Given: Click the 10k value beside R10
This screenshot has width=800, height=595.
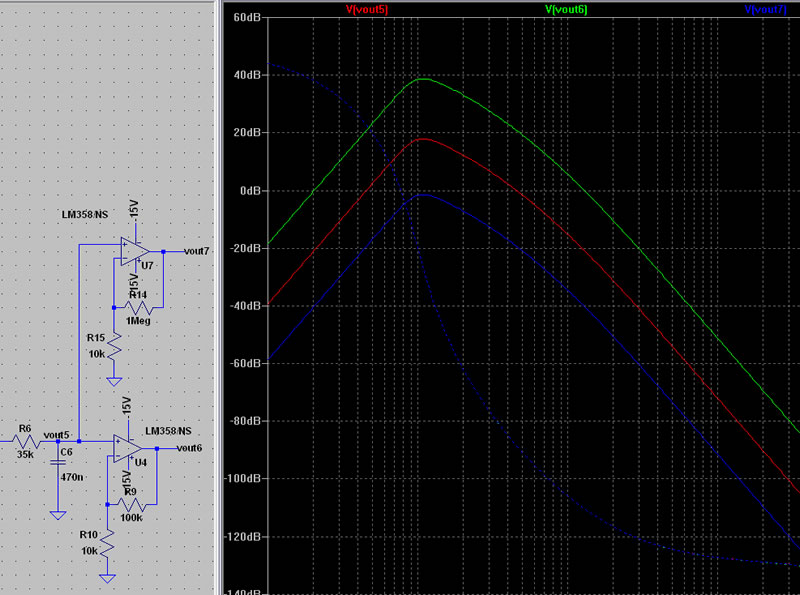Looking at the screenshot, I should point(89,551).
